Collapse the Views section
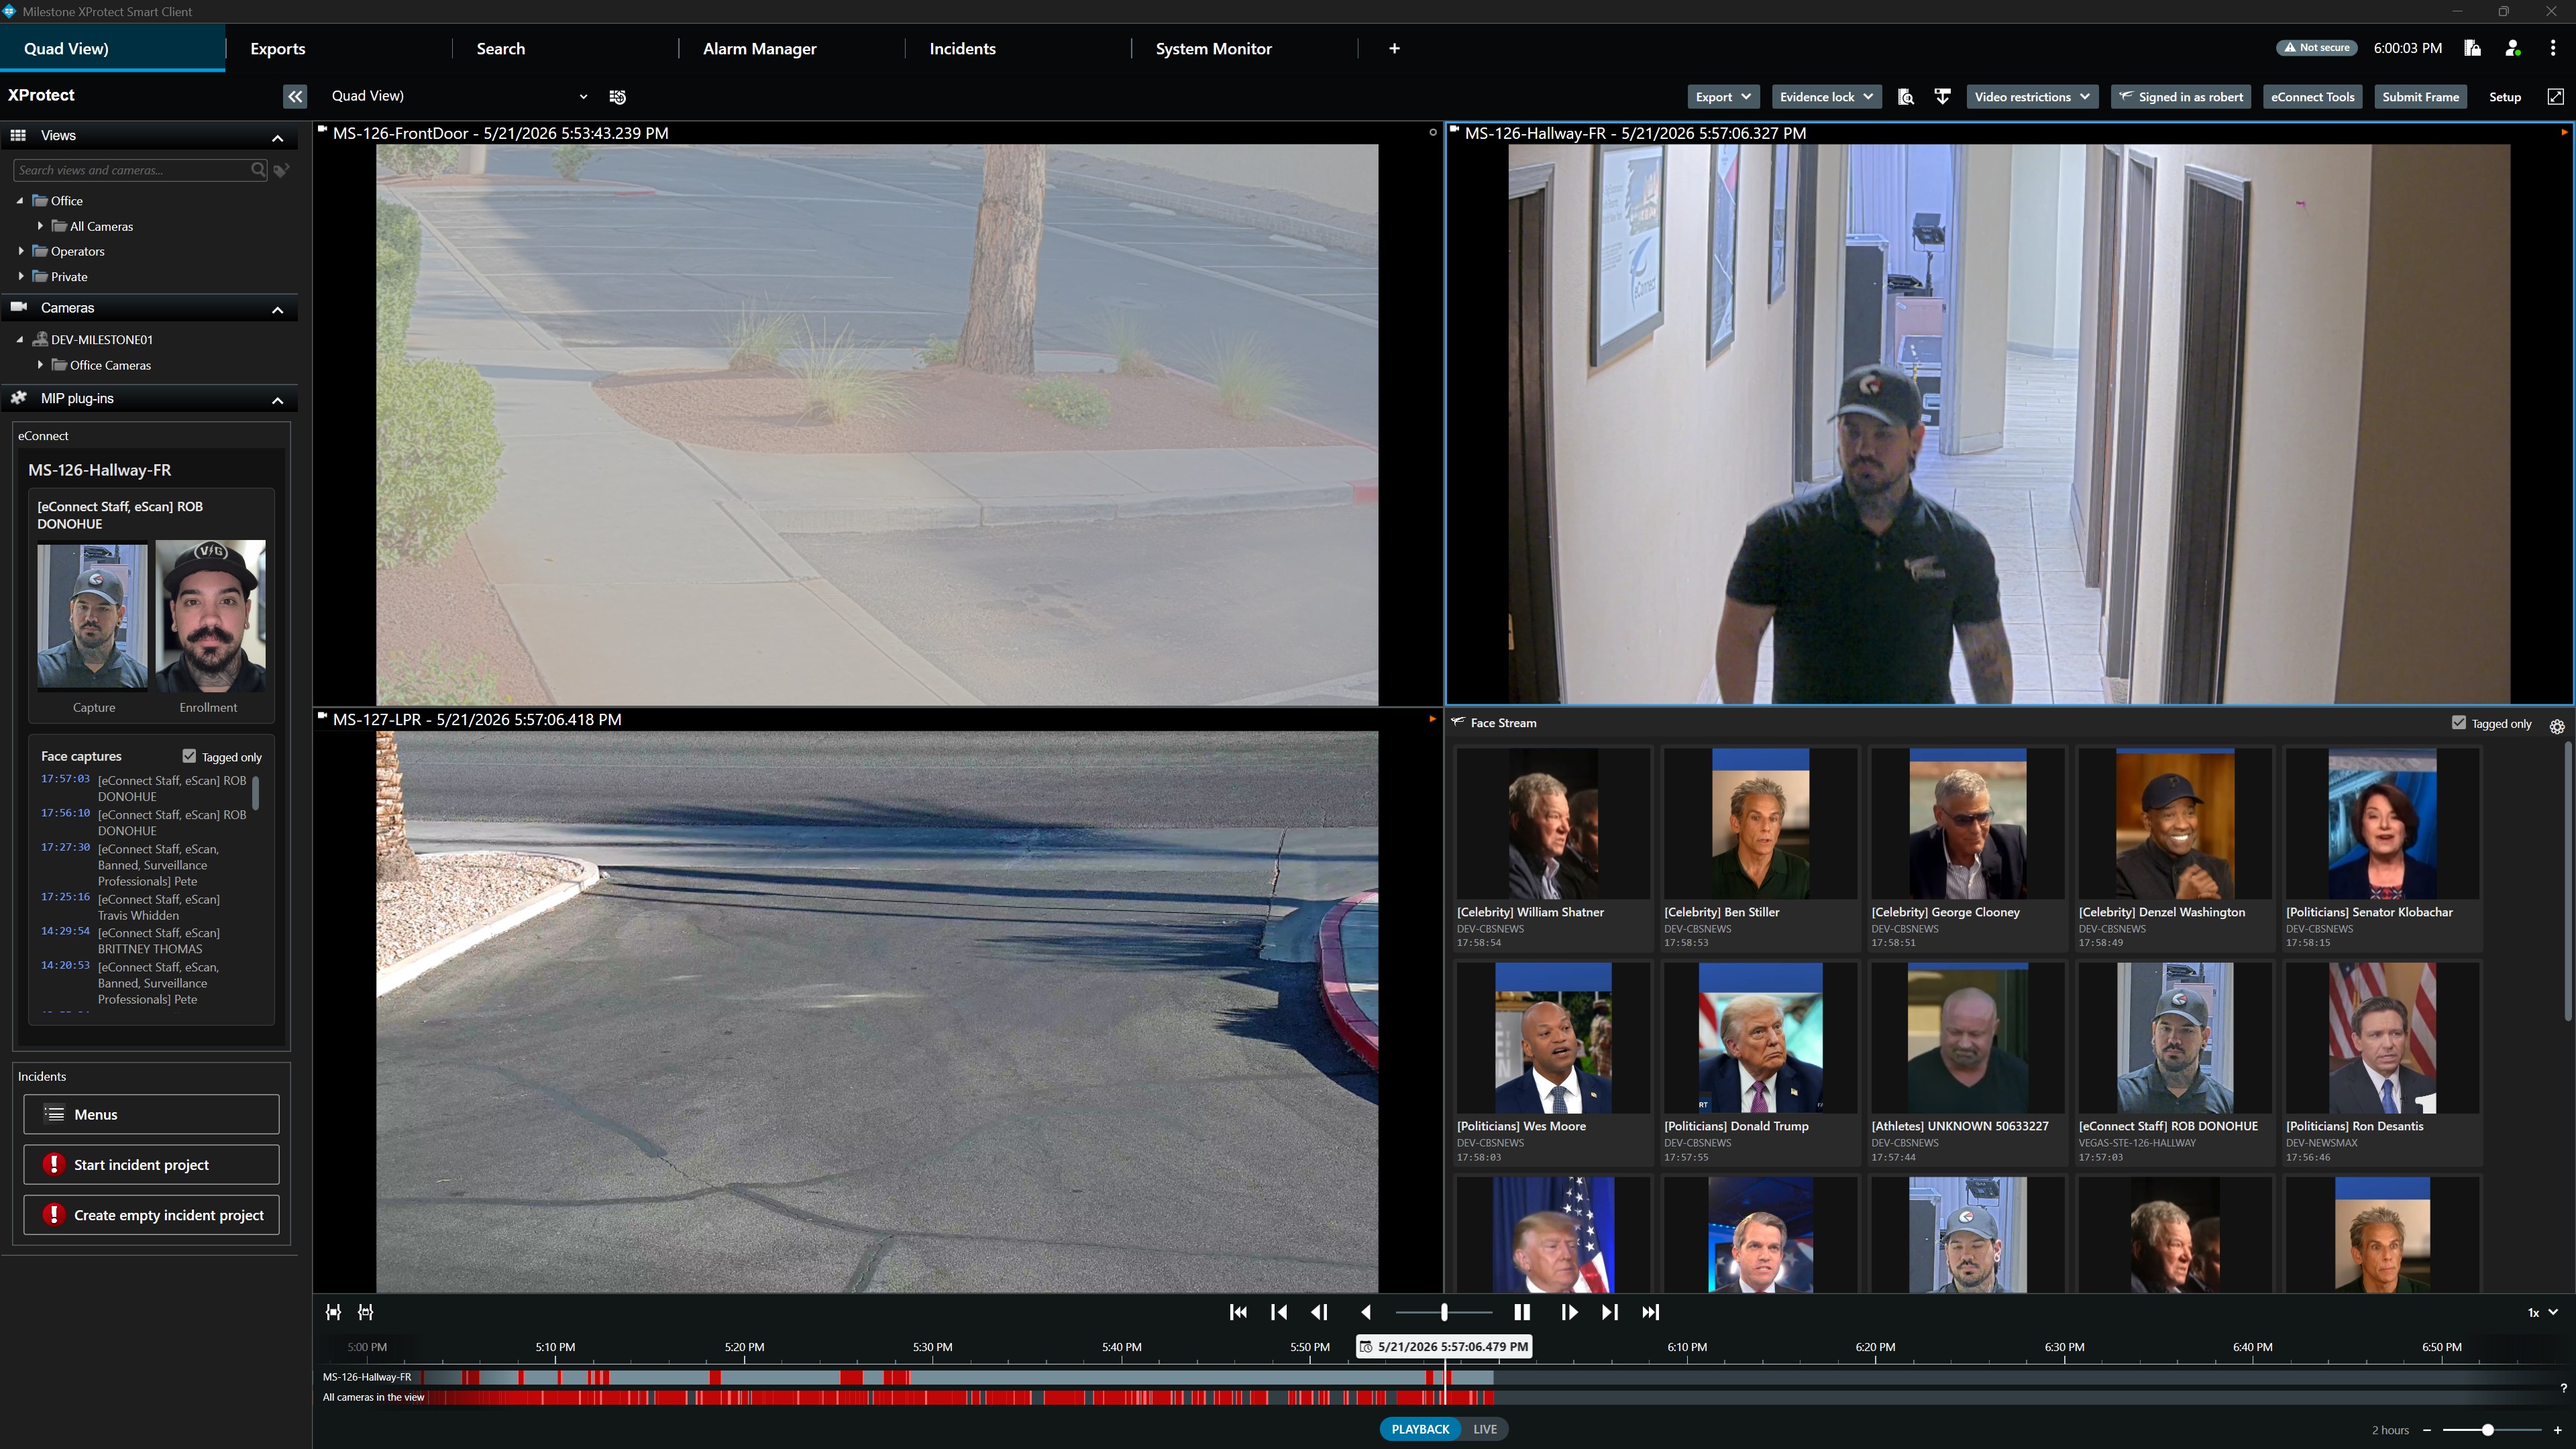The height and width of the screenshot is (1449, 2576). [x=278, y=137]
